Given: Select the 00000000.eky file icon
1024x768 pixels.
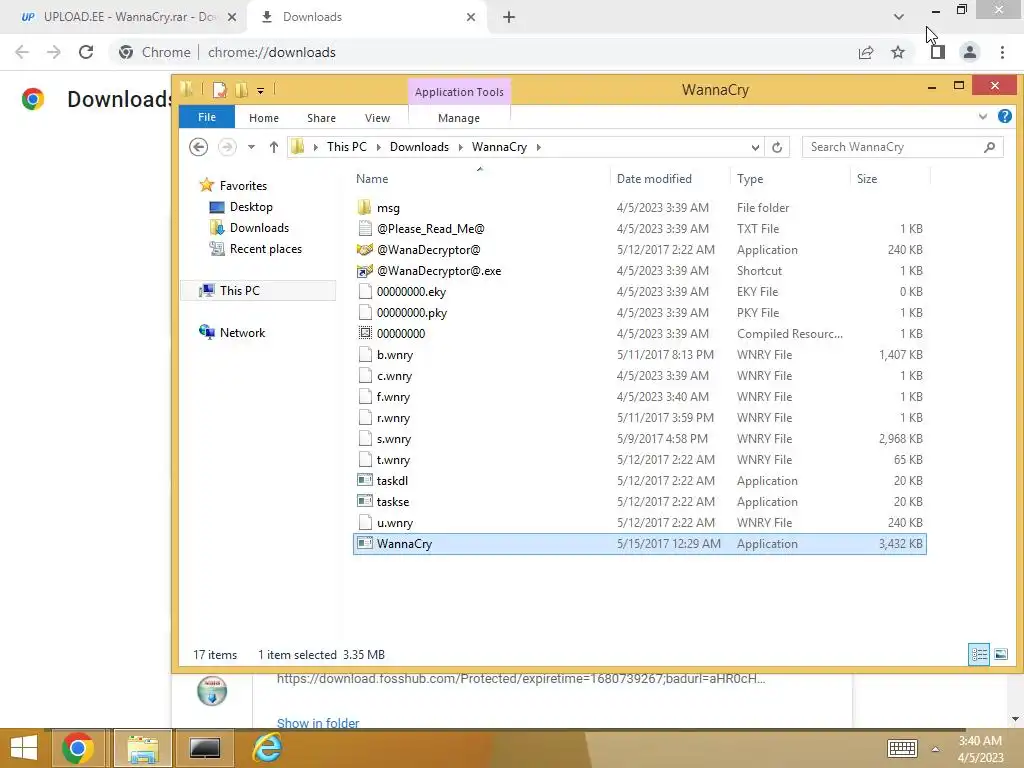Looking at the screenshot, I should click(365, 291).
